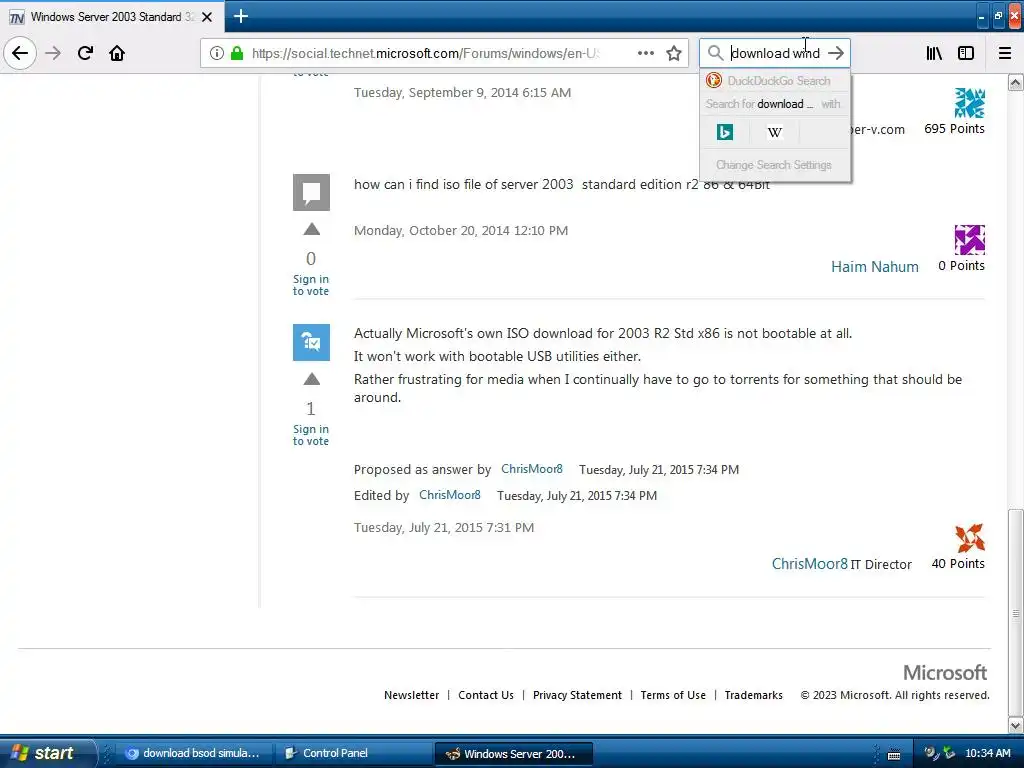Click ChrisMoor8 in Edited by line
The image size is (1024, 768).
click(450, 495)
